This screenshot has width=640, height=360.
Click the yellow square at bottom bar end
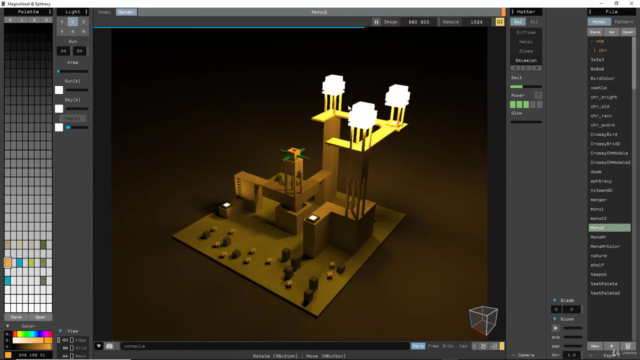point(502,346)
